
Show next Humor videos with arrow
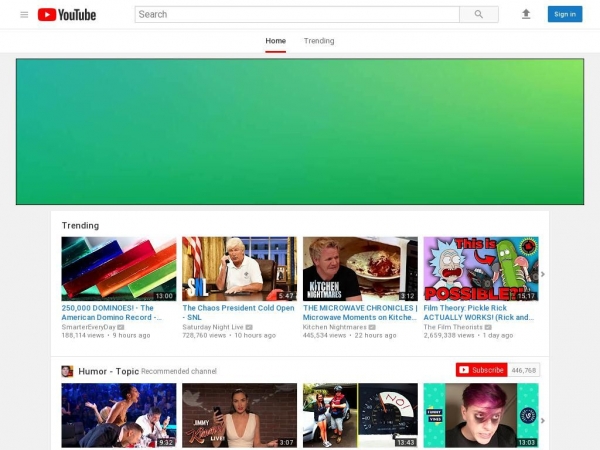[543, 421]
